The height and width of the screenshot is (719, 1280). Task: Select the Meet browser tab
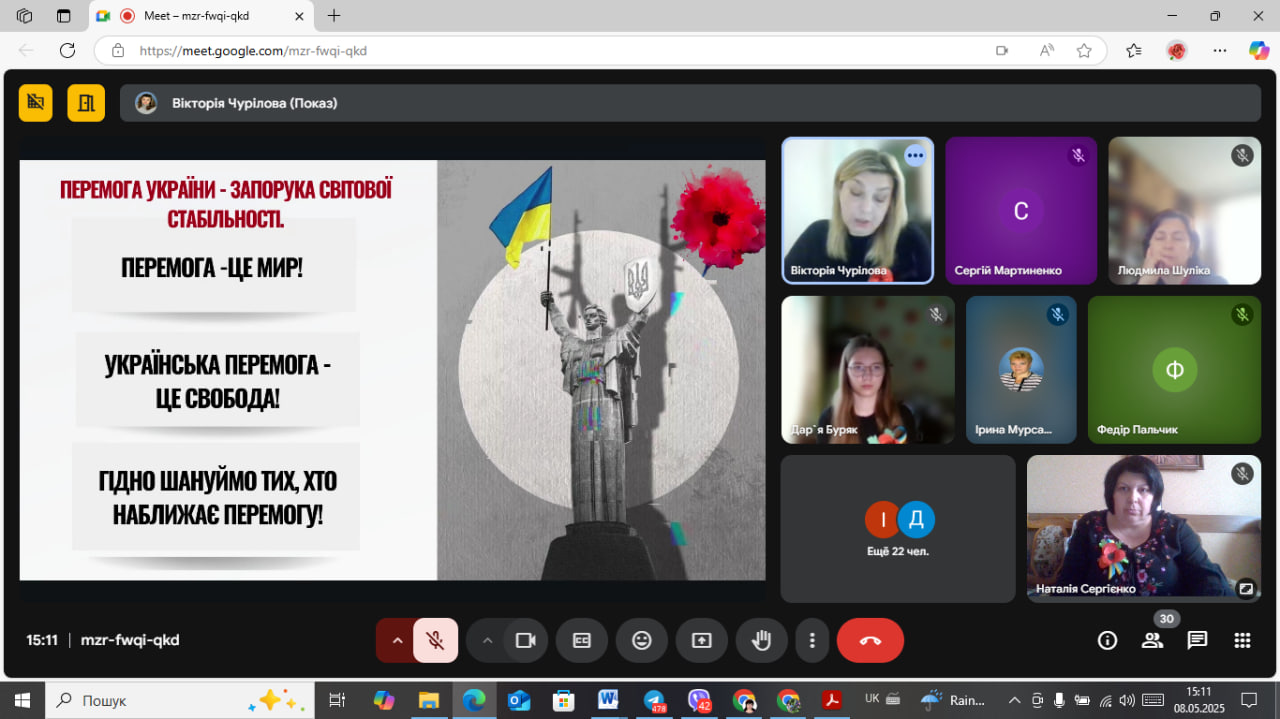tap(200, 16)
